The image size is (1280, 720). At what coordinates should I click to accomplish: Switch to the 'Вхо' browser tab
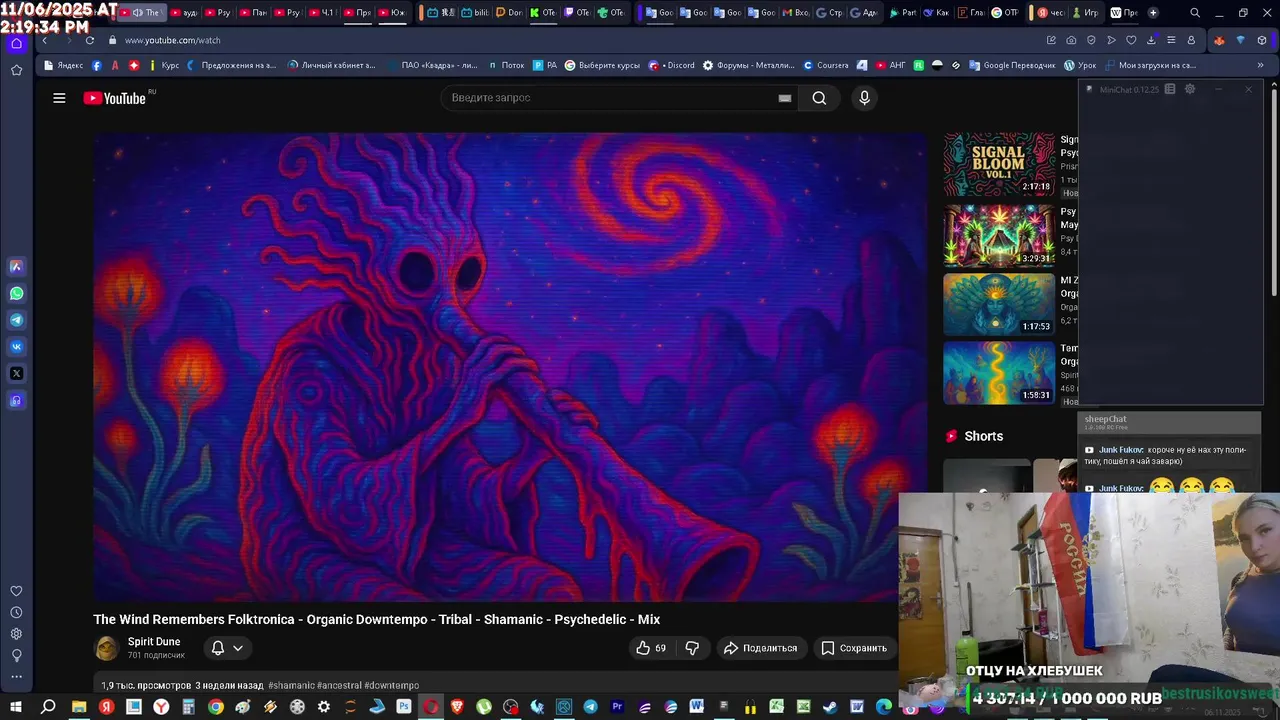point(794,13)
